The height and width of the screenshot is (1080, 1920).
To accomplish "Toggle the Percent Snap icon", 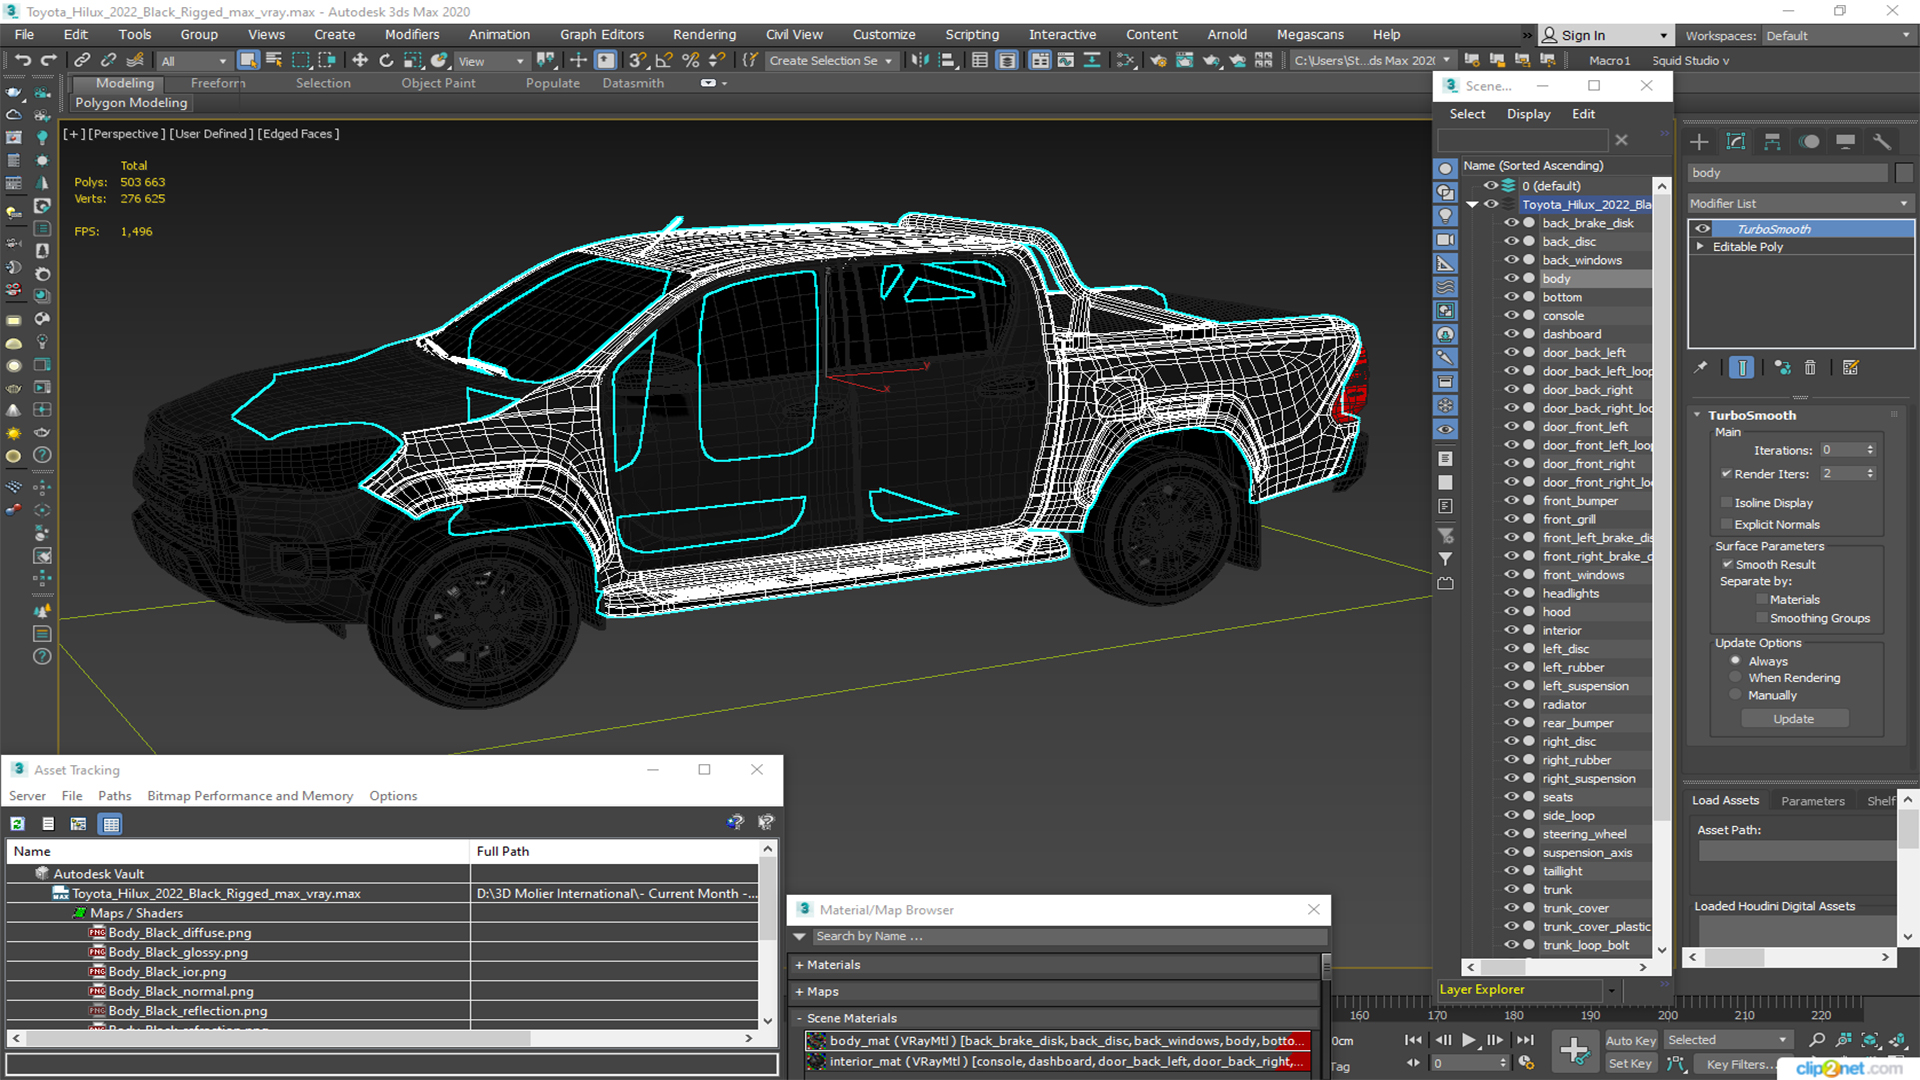I will click(690, 61).
